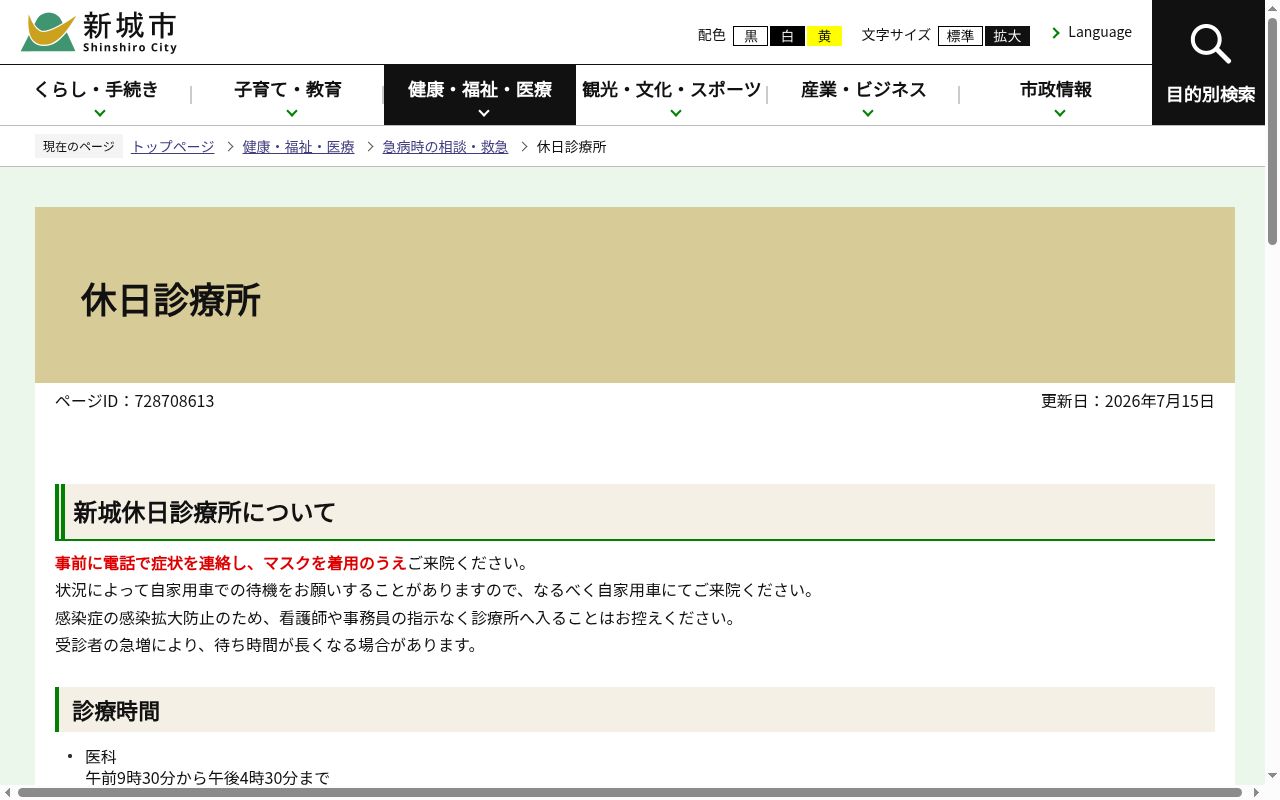Open the magnifier search icon 目的別検索
Image resolution: width=1280 pixels, height=800 pixels.
[1210, 63]
